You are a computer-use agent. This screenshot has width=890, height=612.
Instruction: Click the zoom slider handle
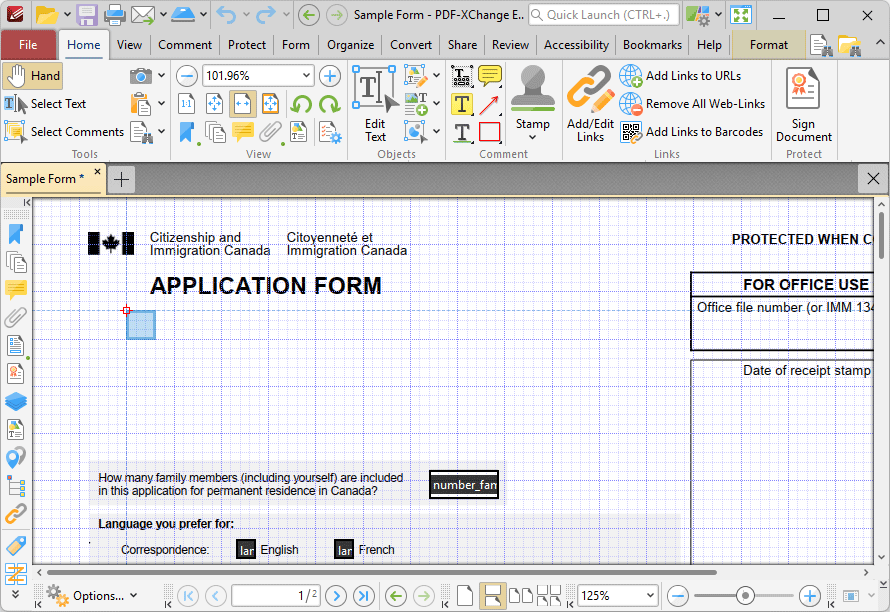tap(745, 596)
